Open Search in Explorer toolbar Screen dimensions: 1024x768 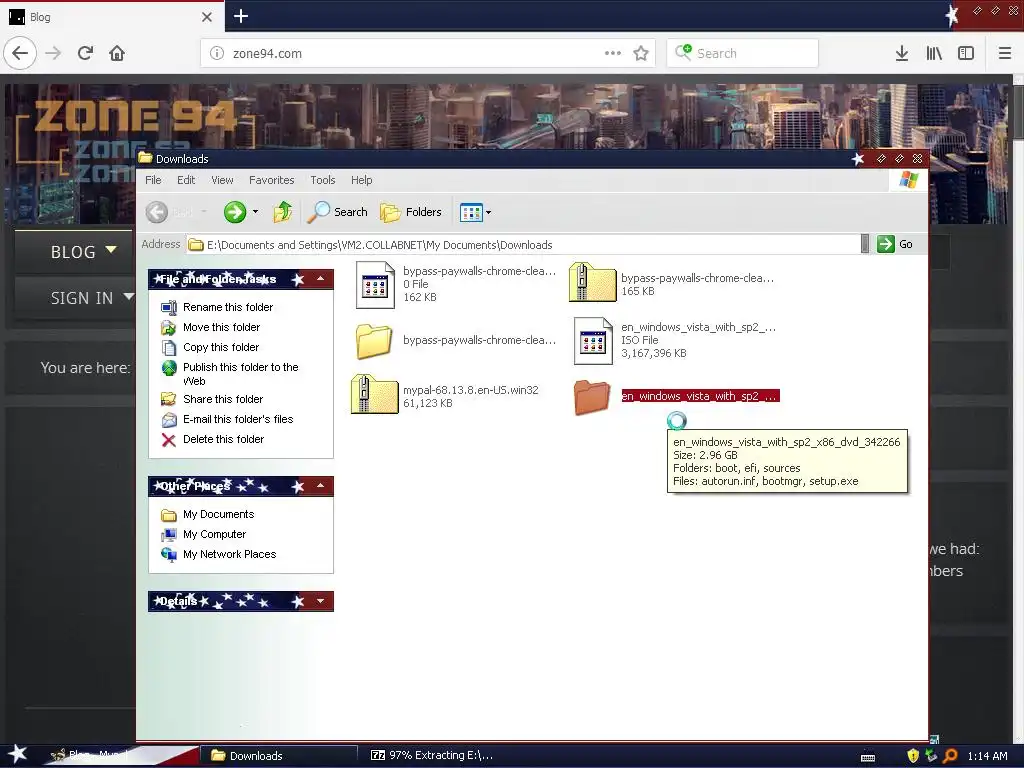pos(337,212)
